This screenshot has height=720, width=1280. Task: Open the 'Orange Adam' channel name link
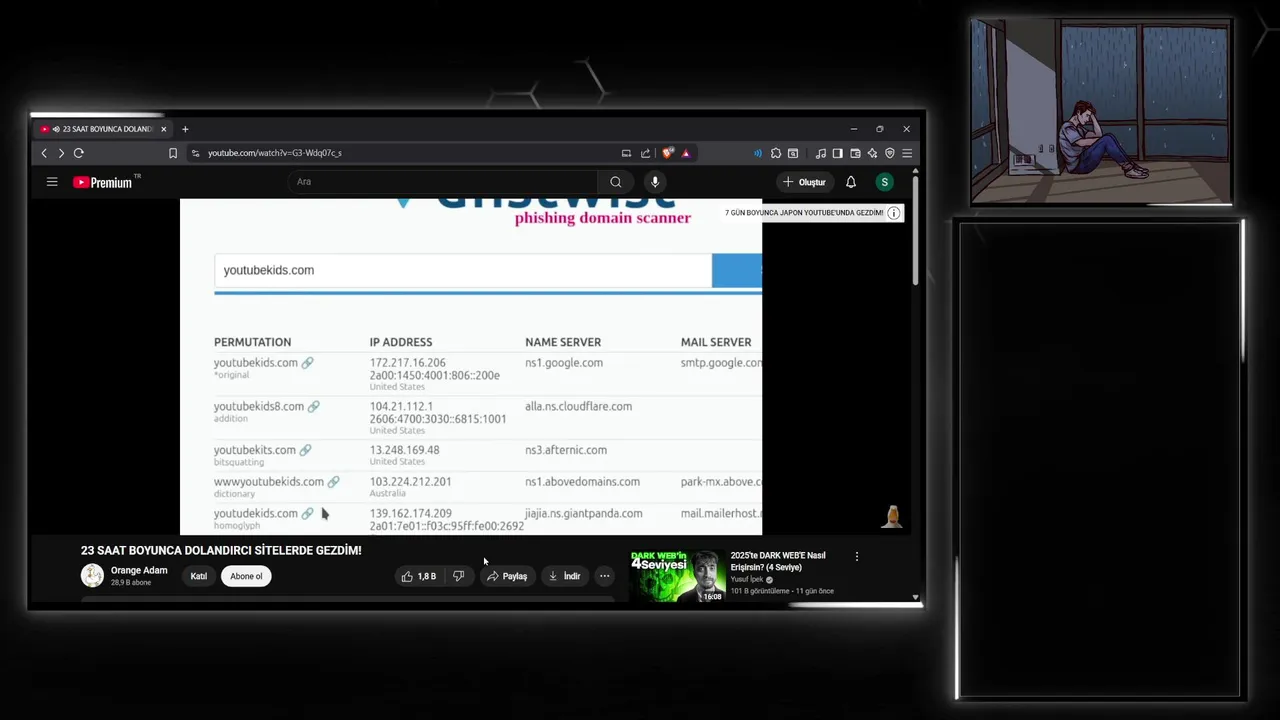coord(139,571)
